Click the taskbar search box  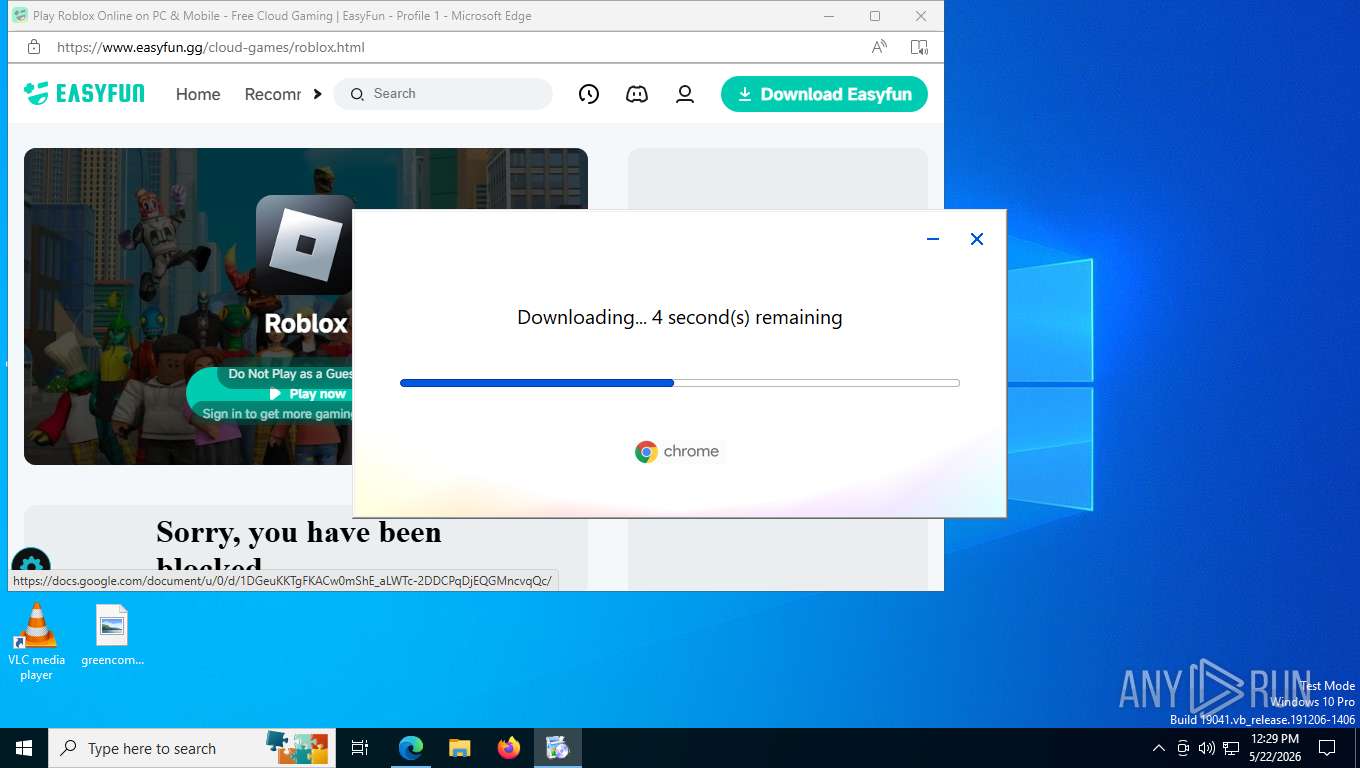click(192, 748)
